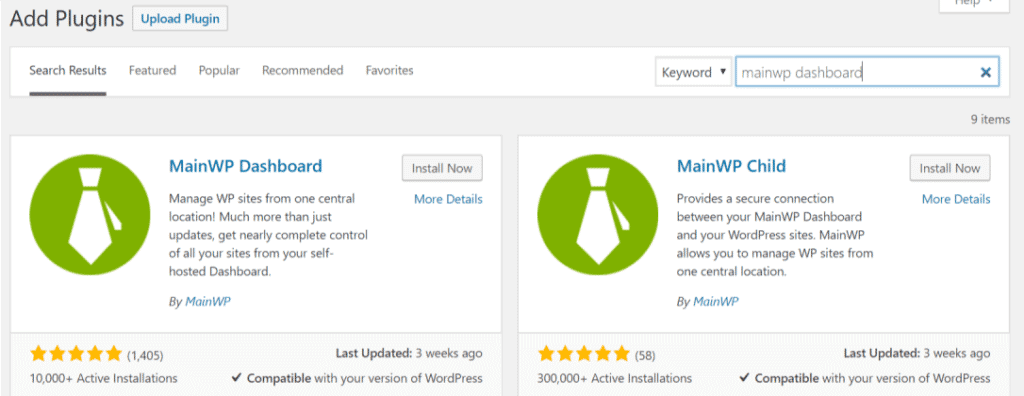The height and width of the screenshot is (396, 1024).
Task: Open More Details for MainWP Dashboard
Action: (x=448, y=199)
